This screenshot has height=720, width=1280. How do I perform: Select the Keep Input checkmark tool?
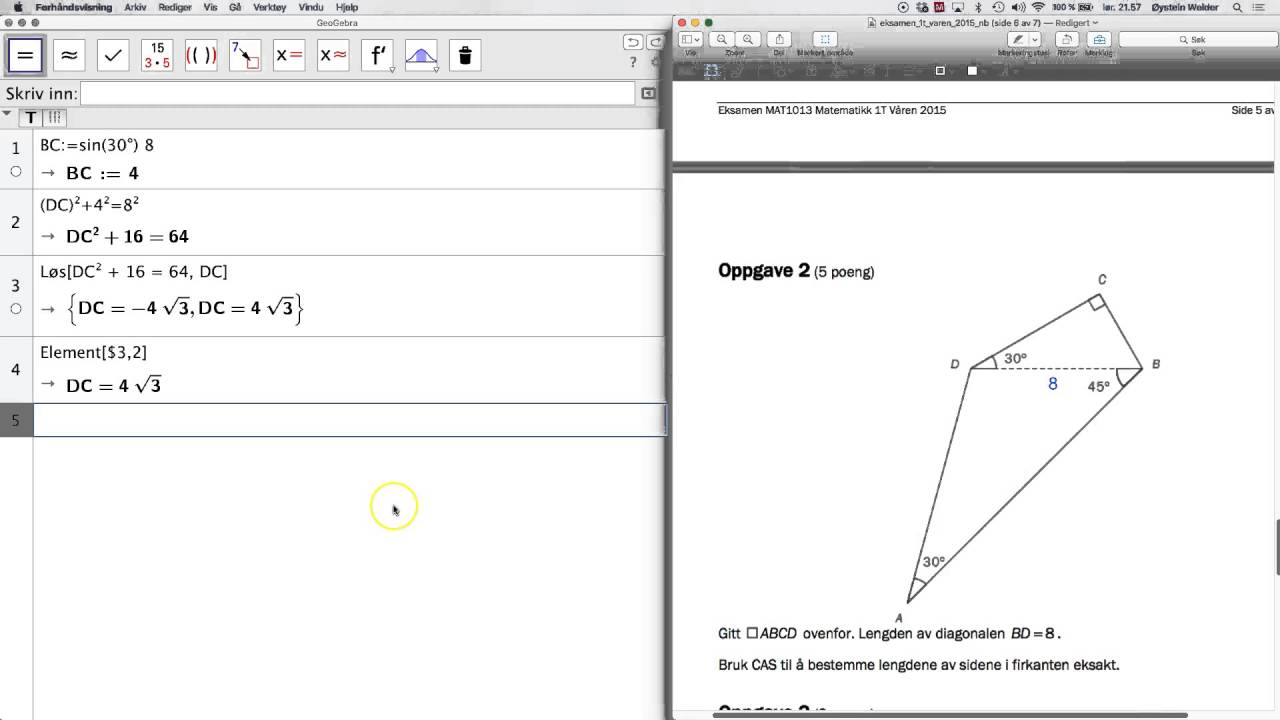point(113,56)
